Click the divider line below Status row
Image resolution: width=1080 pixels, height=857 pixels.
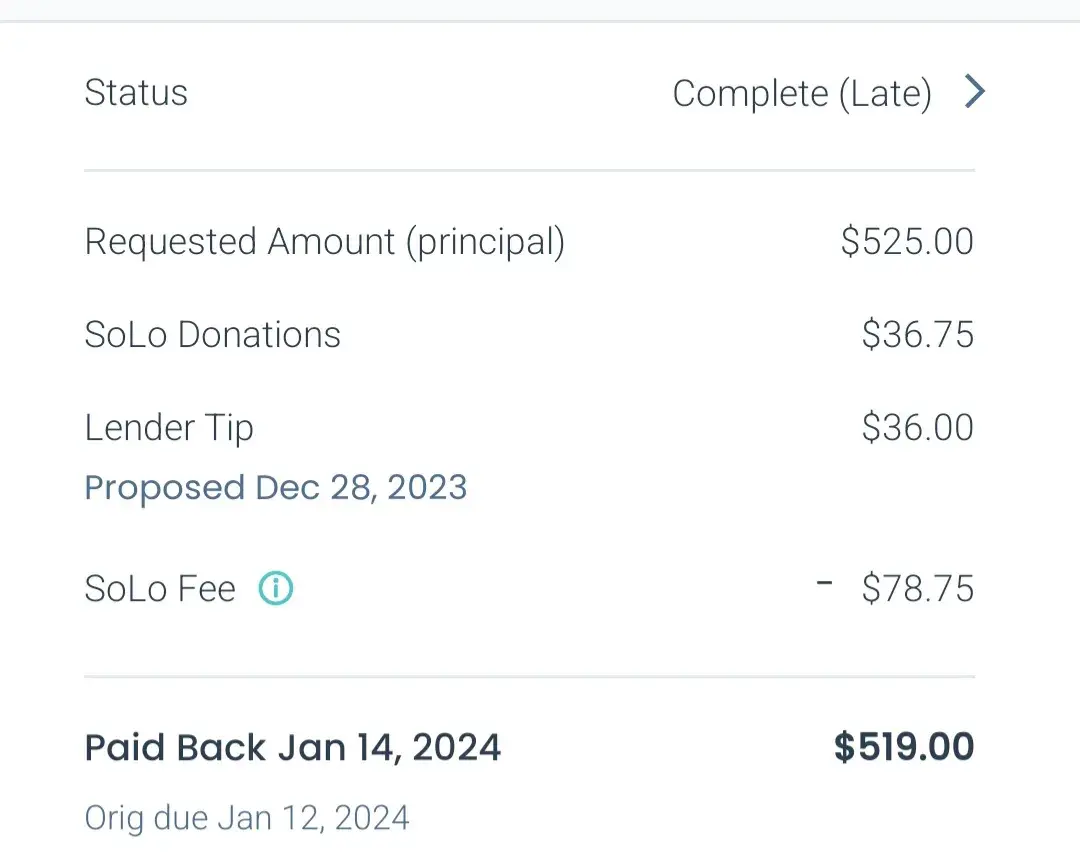(x=529, y=171)
